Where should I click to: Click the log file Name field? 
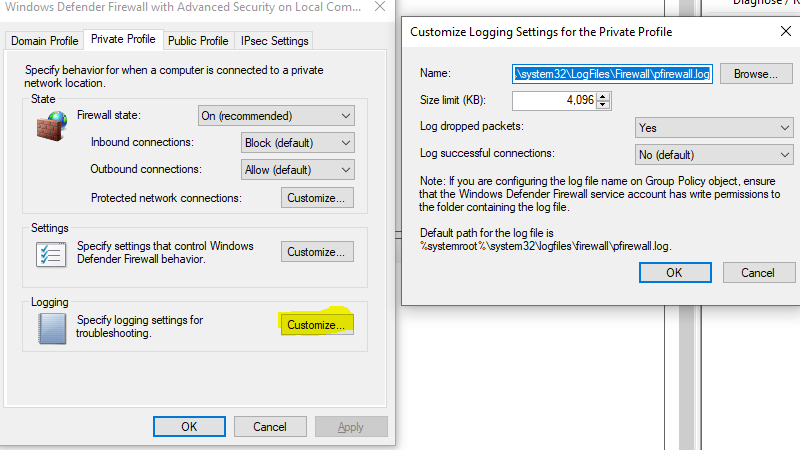click(x=612, y=74)
